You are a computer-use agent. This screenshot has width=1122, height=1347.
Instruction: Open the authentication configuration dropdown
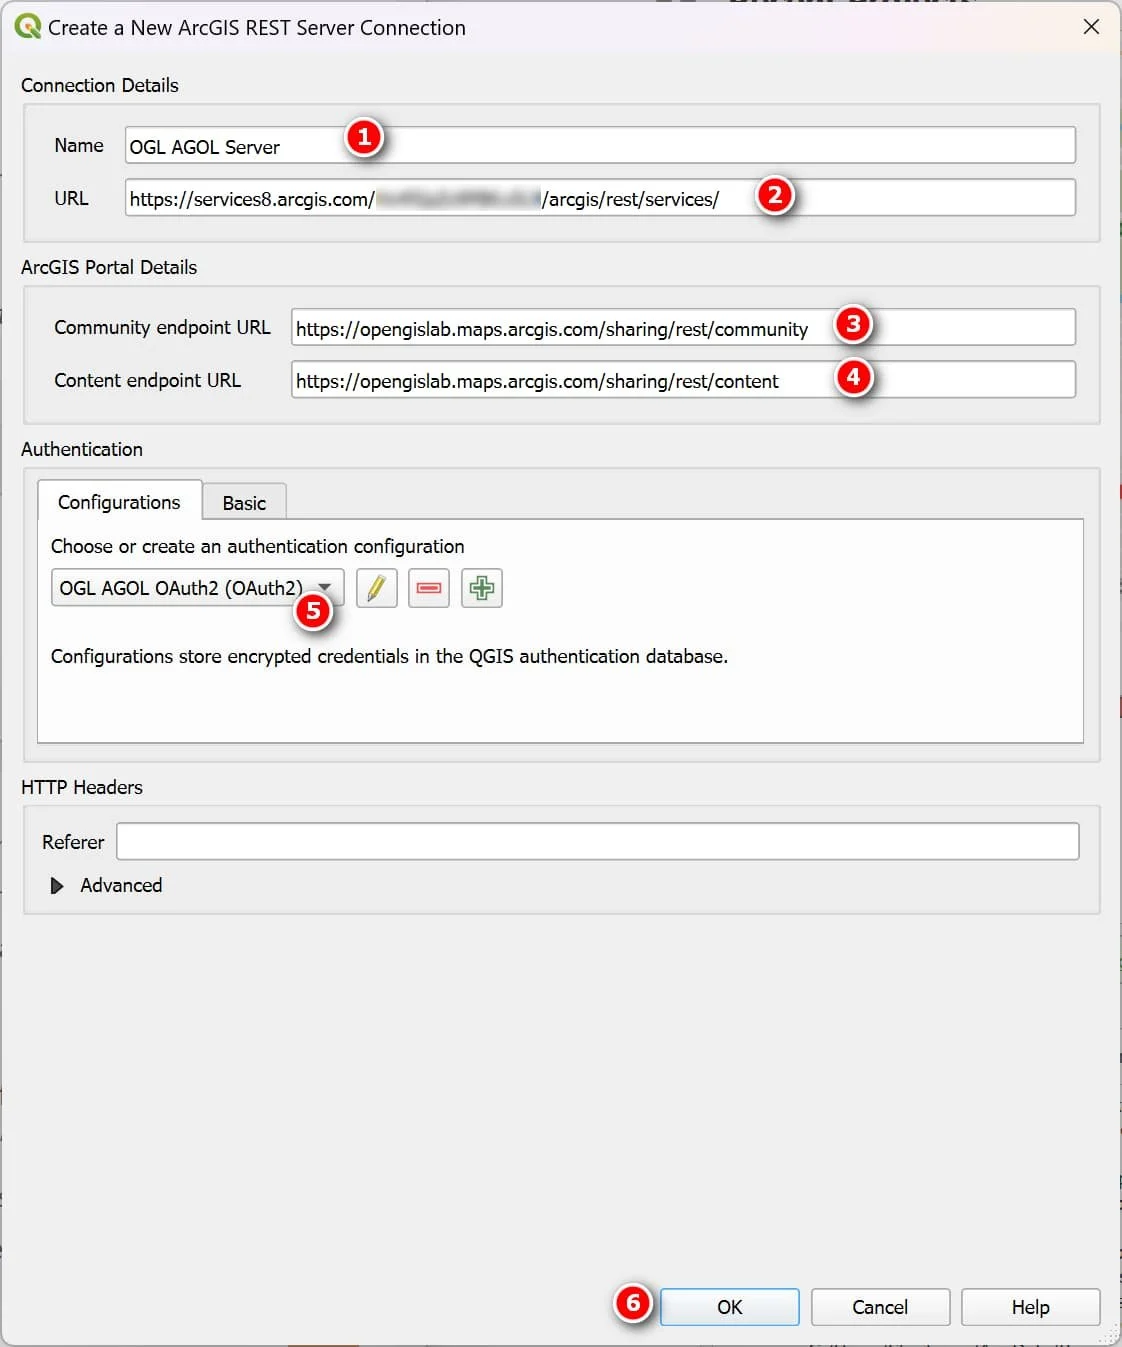point(325,588)
